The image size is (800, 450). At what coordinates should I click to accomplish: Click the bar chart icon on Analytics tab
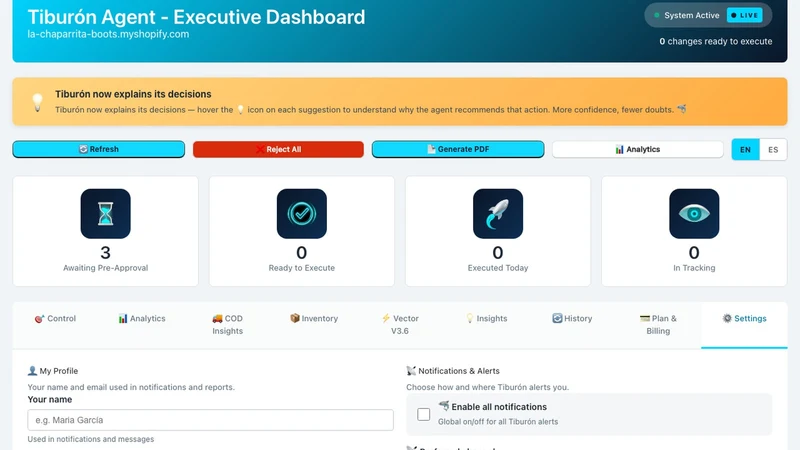tap(123, 318)
